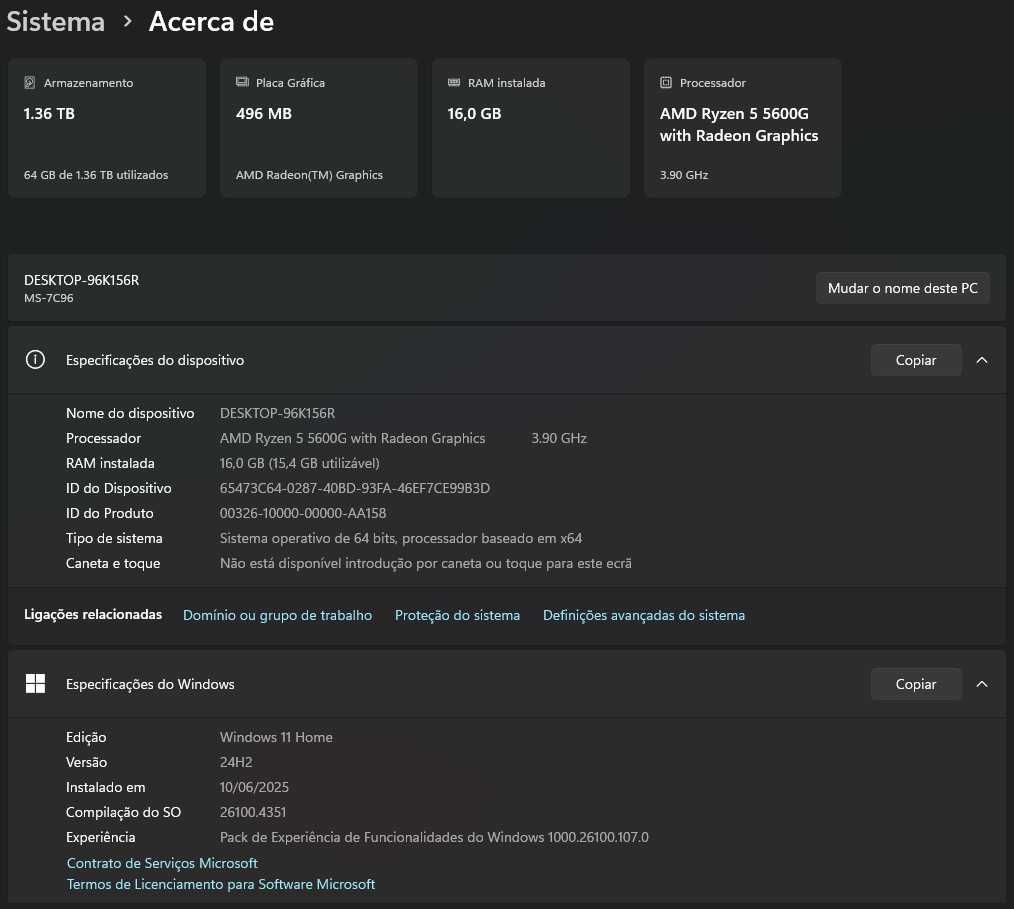Collapse the Especificações do Windows section chevron
This screenshot has width=1014, height=909.
click(982, 684)
